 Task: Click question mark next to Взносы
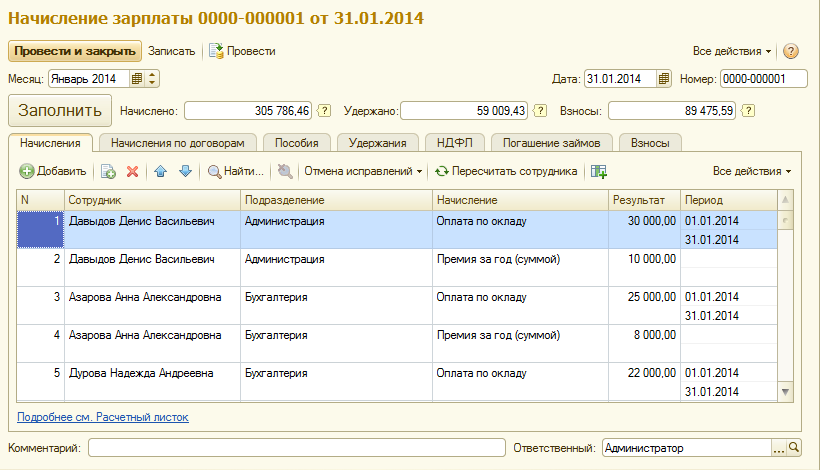point(748,111)
